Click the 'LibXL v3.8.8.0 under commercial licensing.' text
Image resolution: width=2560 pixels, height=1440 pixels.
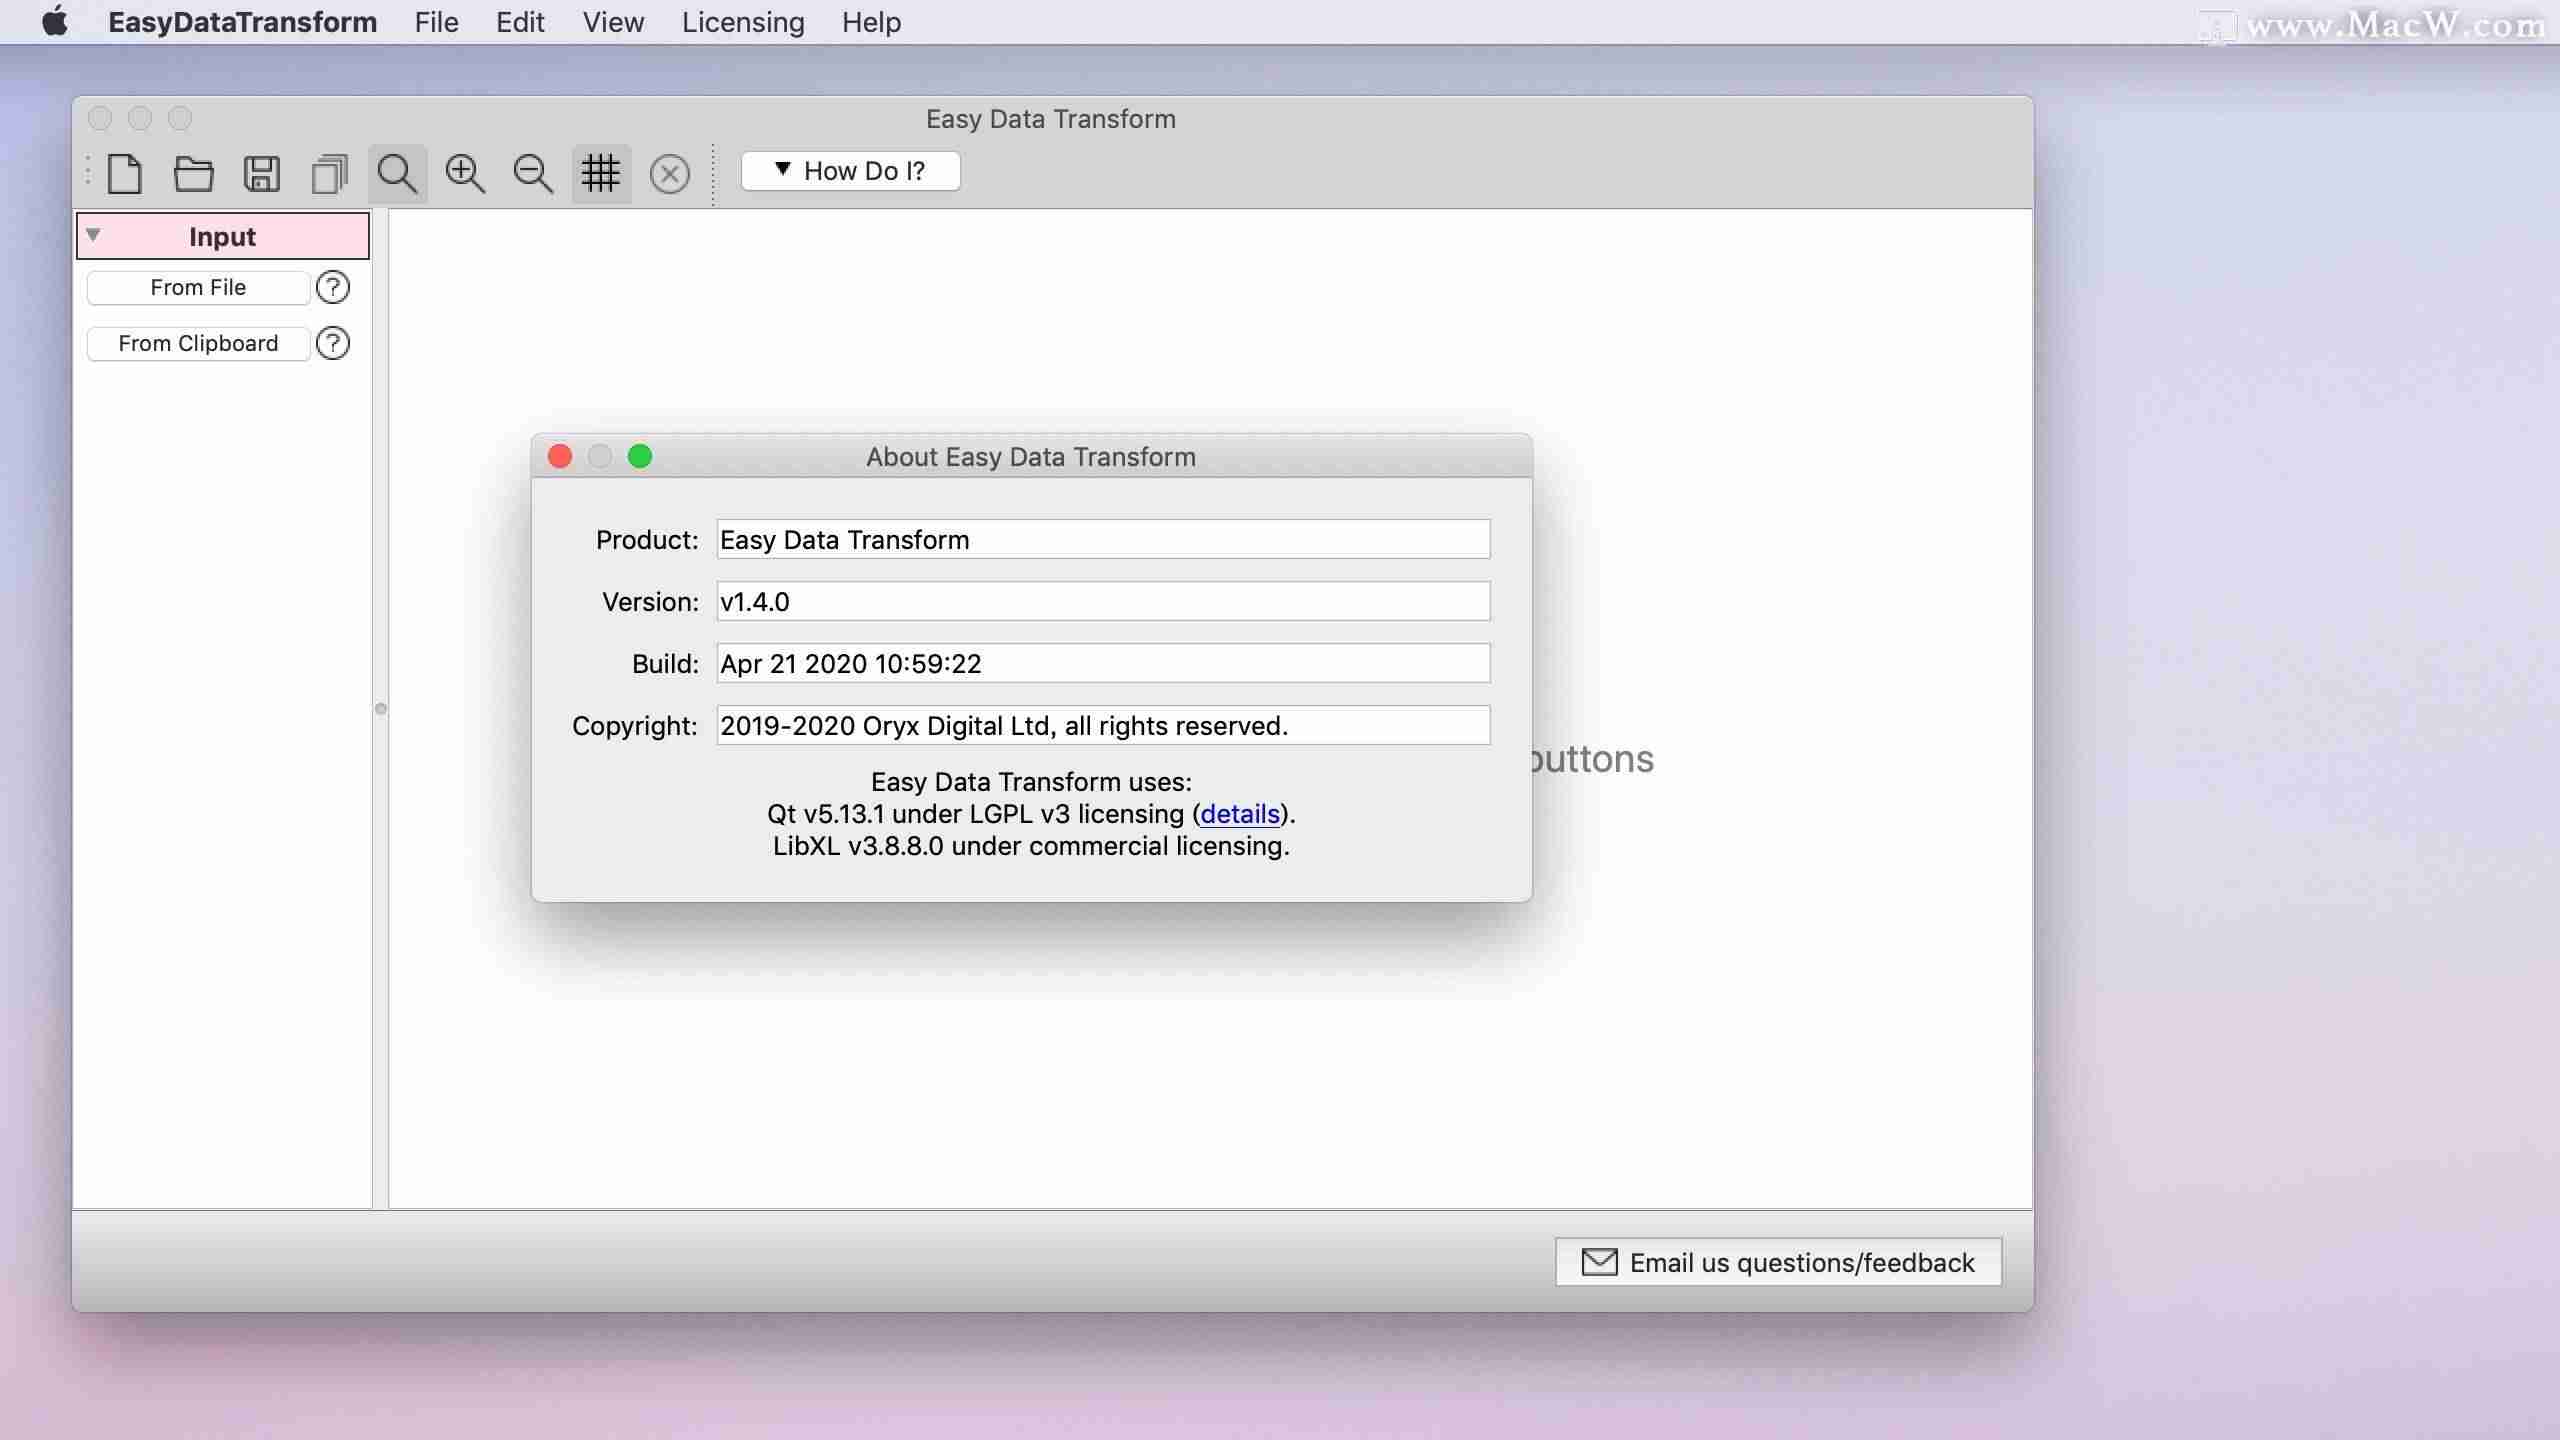[1031, 846]
